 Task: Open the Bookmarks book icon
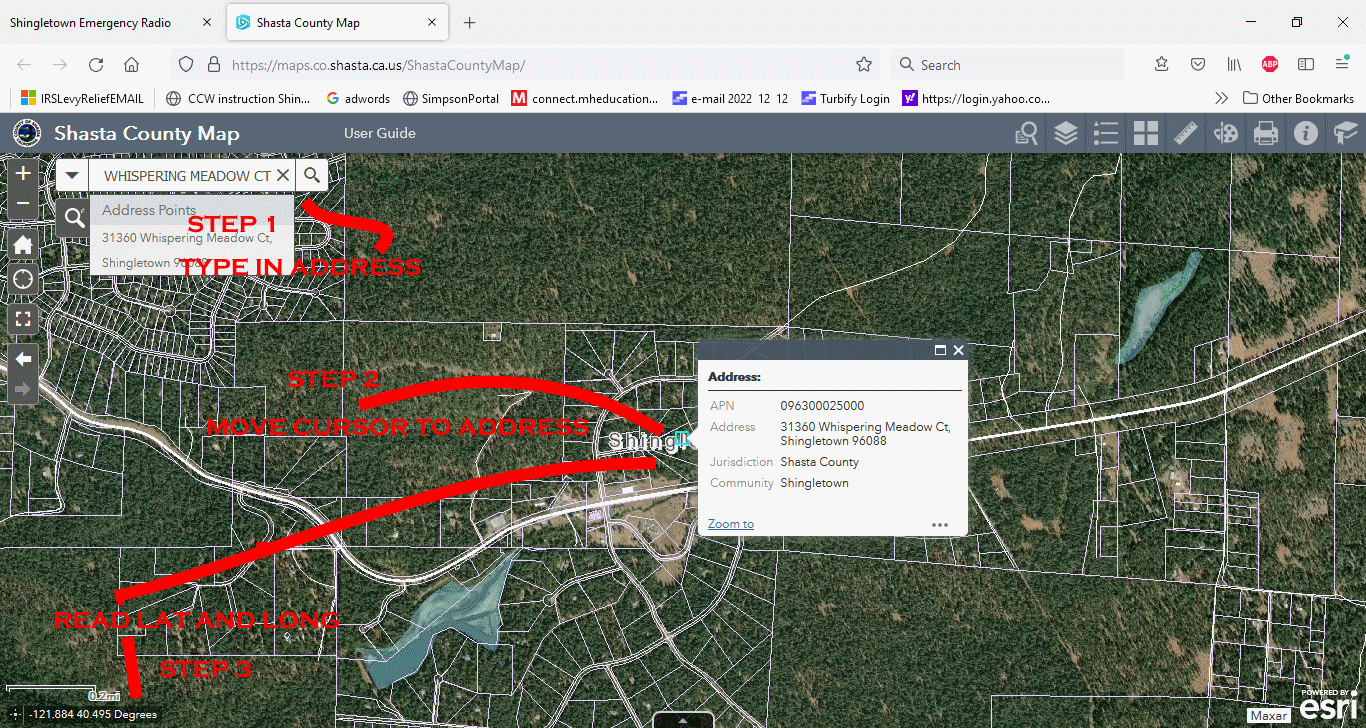(1346, 132)
